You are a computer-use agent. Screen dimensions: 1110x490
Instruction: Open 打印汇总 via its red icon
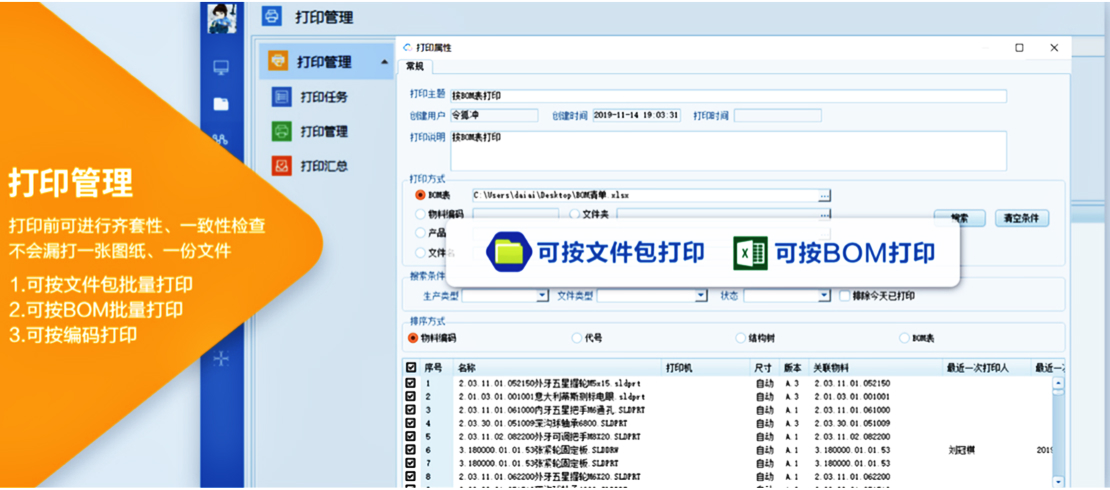(282, 166)
